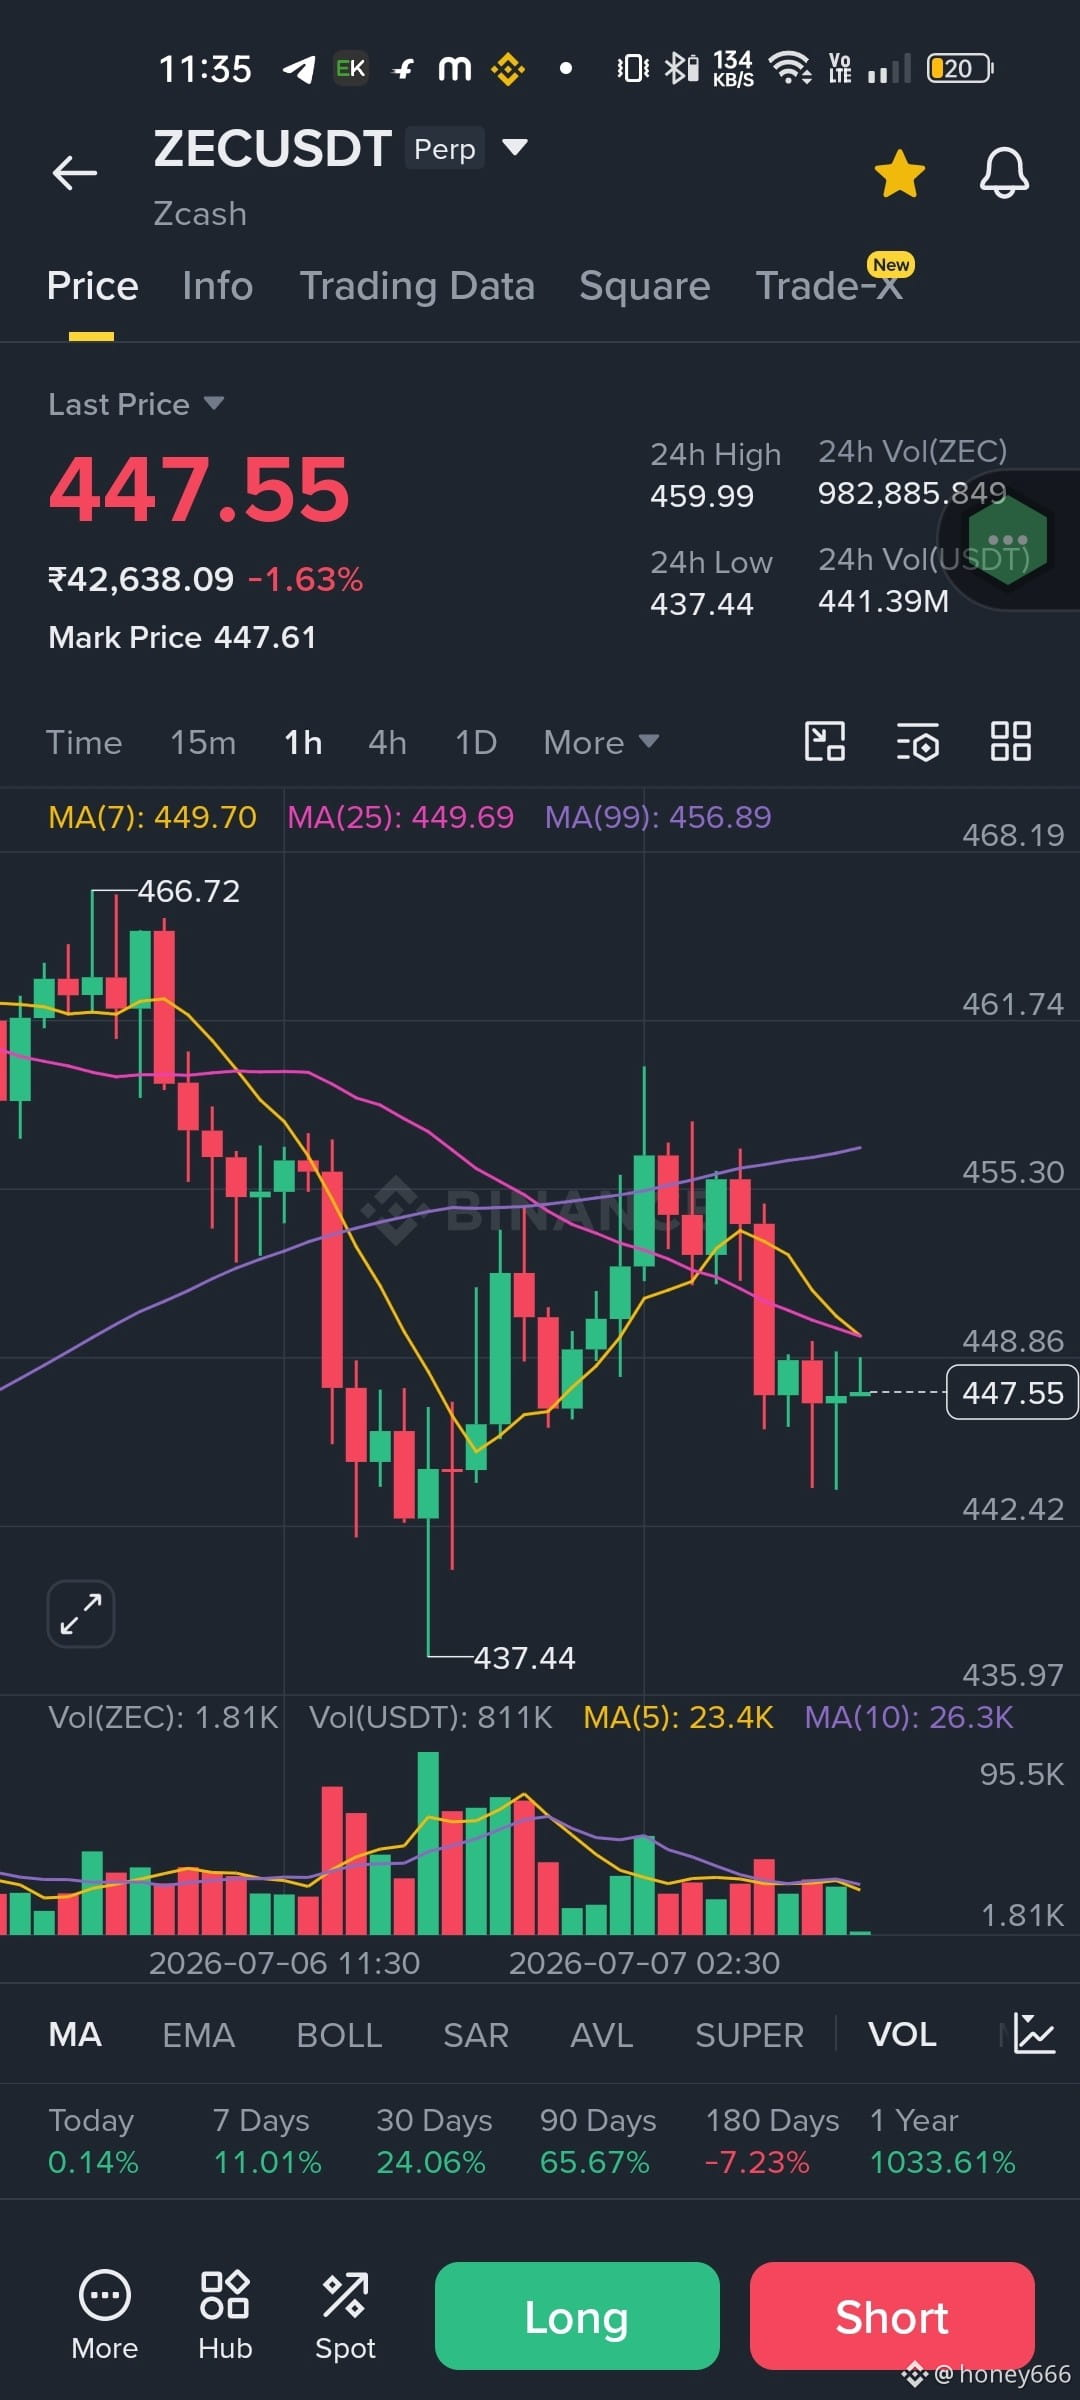This screenshot has height=2400, width=1080.
Task: Tap the Binance status bar notification icon
Action: pos(508,68)
